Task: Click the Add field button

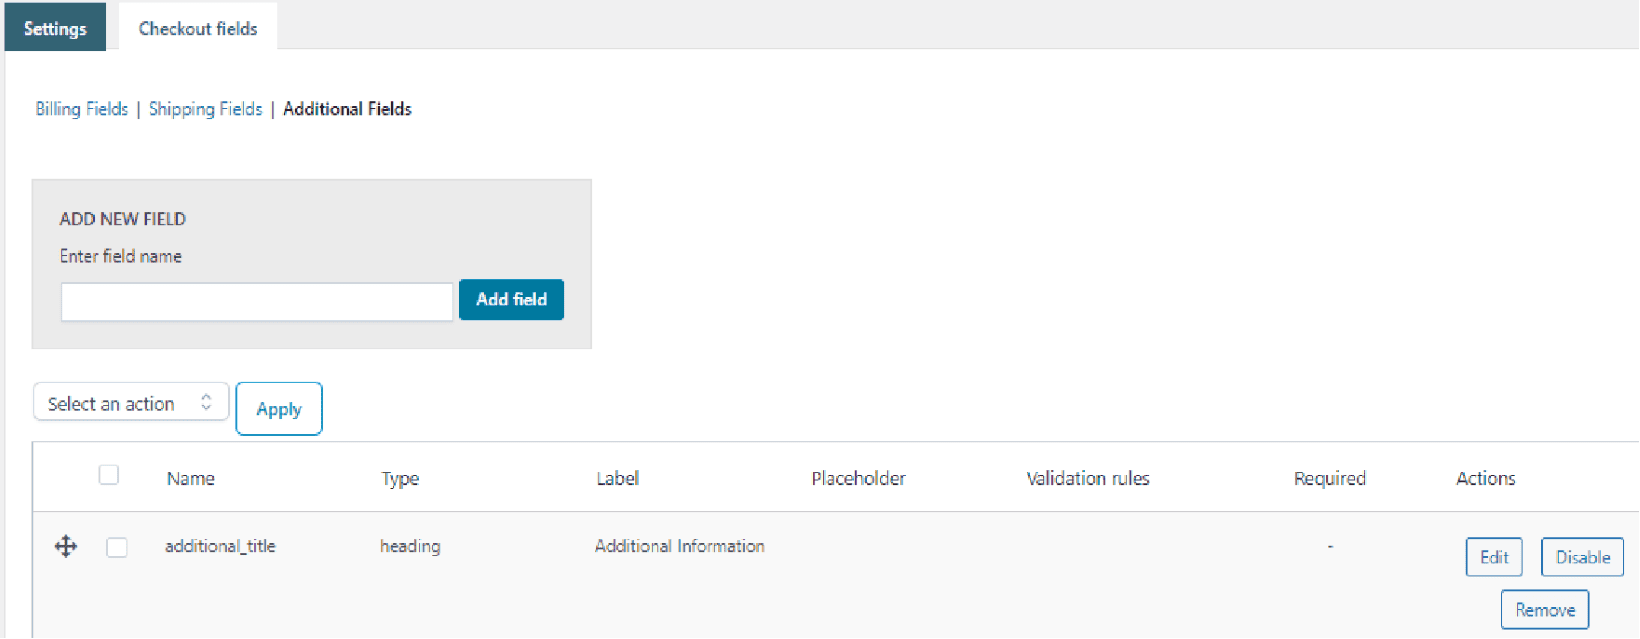Action: [x=511, y=299]
